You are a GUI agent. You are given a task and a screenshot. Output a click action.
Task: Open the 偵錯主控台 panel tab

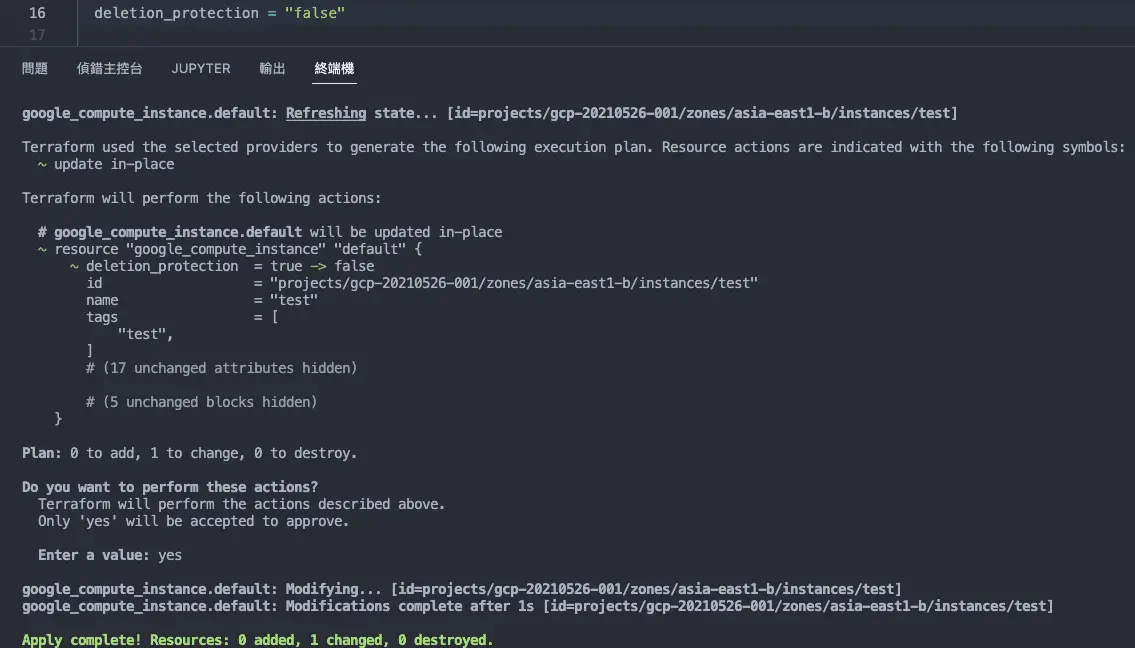click(111, 68)
